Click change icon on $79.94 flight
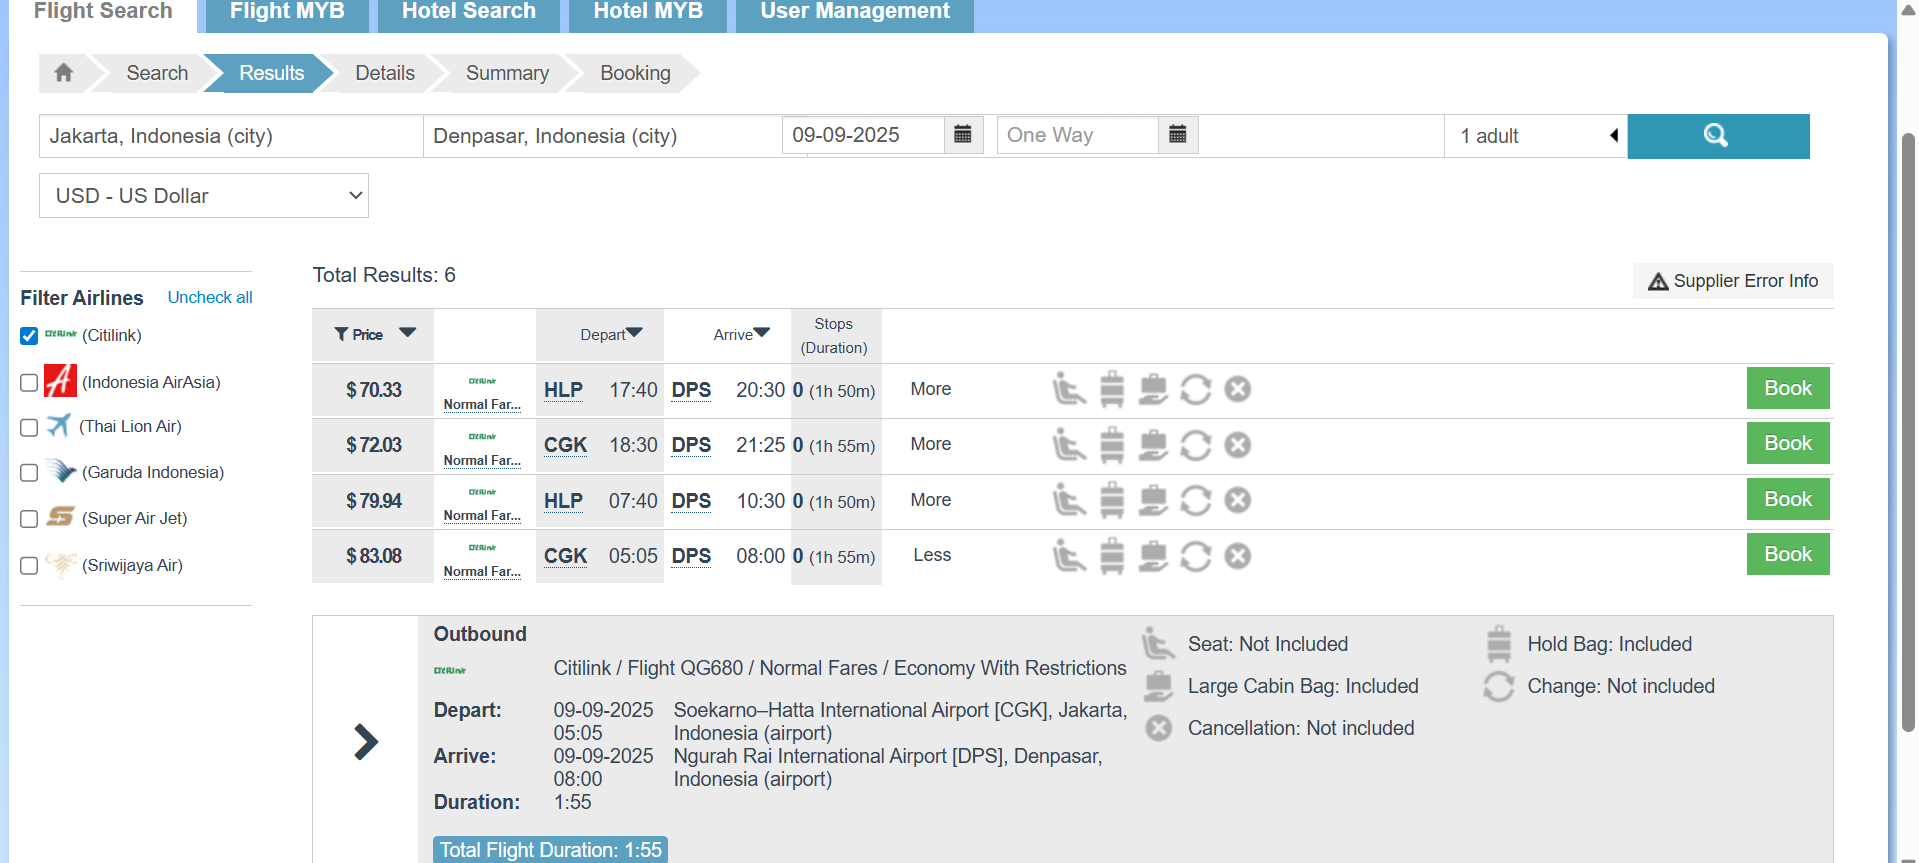This screenshot has height=863, width=1919. click(1195, 500)
